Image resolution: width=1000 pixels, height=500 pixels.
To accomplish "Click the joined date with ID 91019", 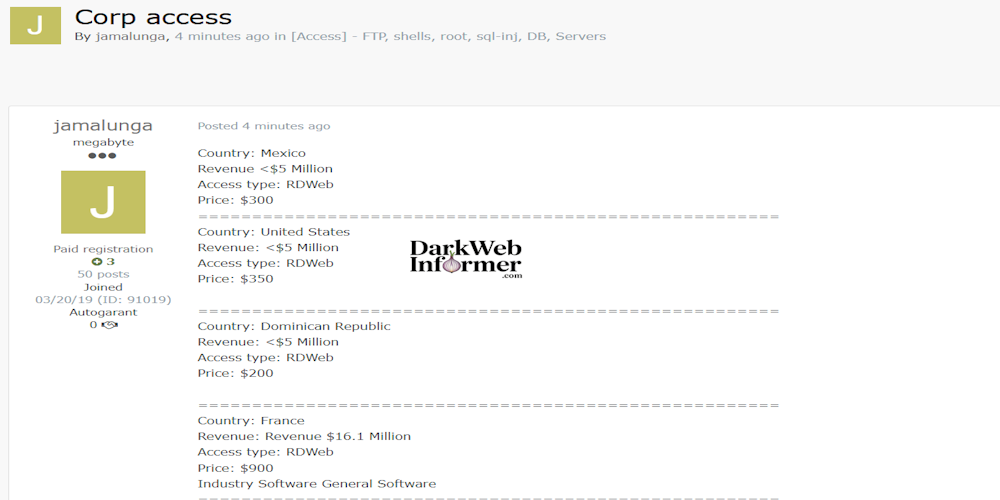I will pyautogui.click(x=103, y=299).
